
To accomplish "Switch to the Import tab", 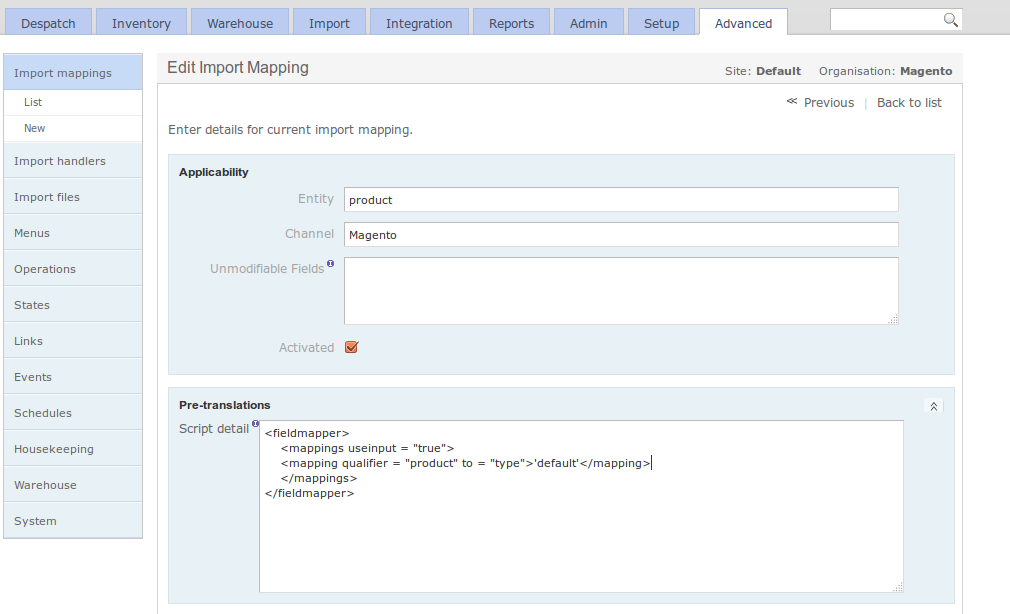I will point(329,21).
